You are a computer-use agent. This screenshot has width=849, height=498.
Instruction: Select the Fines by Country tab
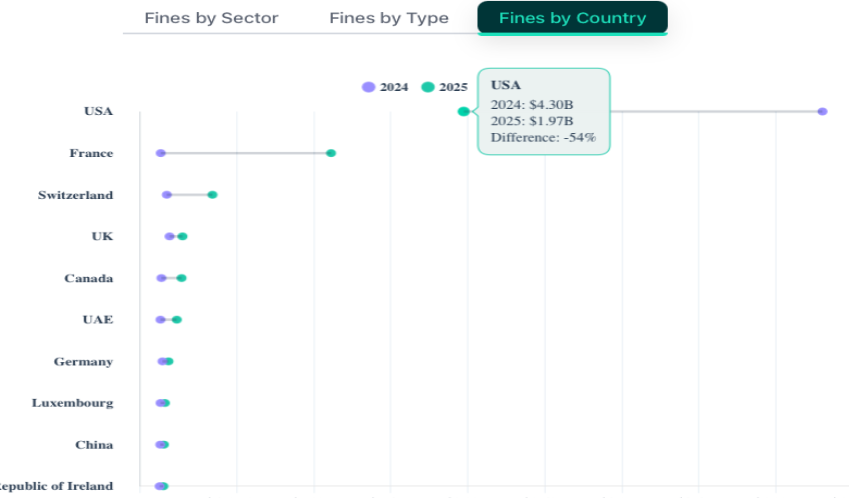pyautogui.click(x=572, y=18)
